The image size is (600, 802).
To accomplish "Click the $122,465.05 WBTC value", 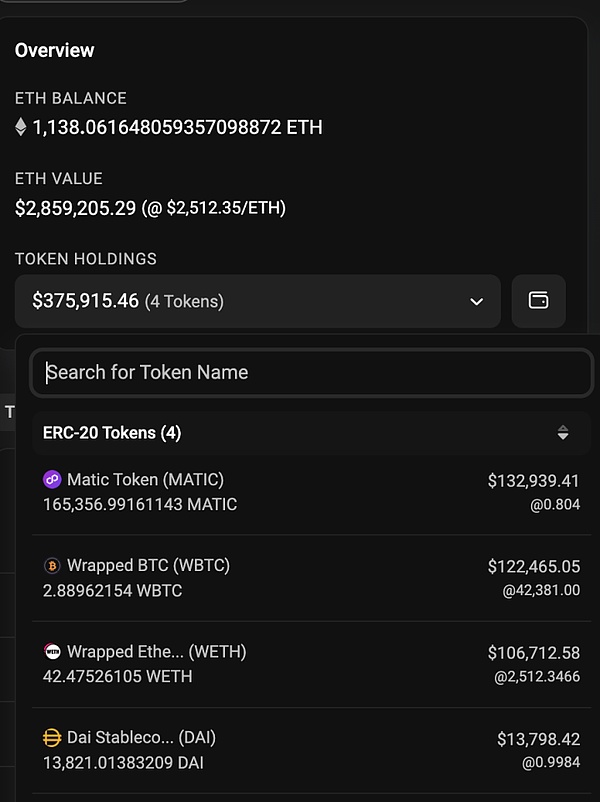I will click(x=533, y=567).
